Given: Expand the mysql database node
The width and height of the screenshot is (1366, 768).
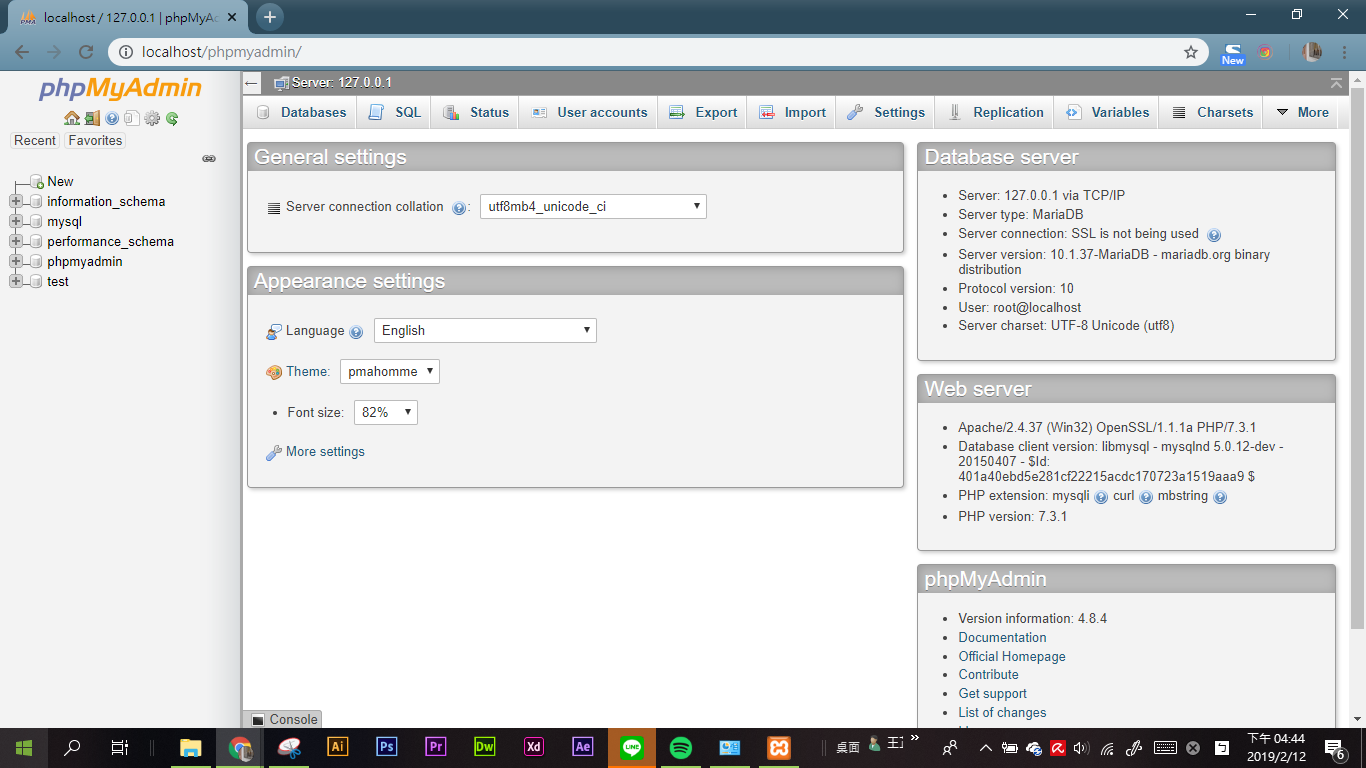Looking at the screenshot, I should [15, 221].
